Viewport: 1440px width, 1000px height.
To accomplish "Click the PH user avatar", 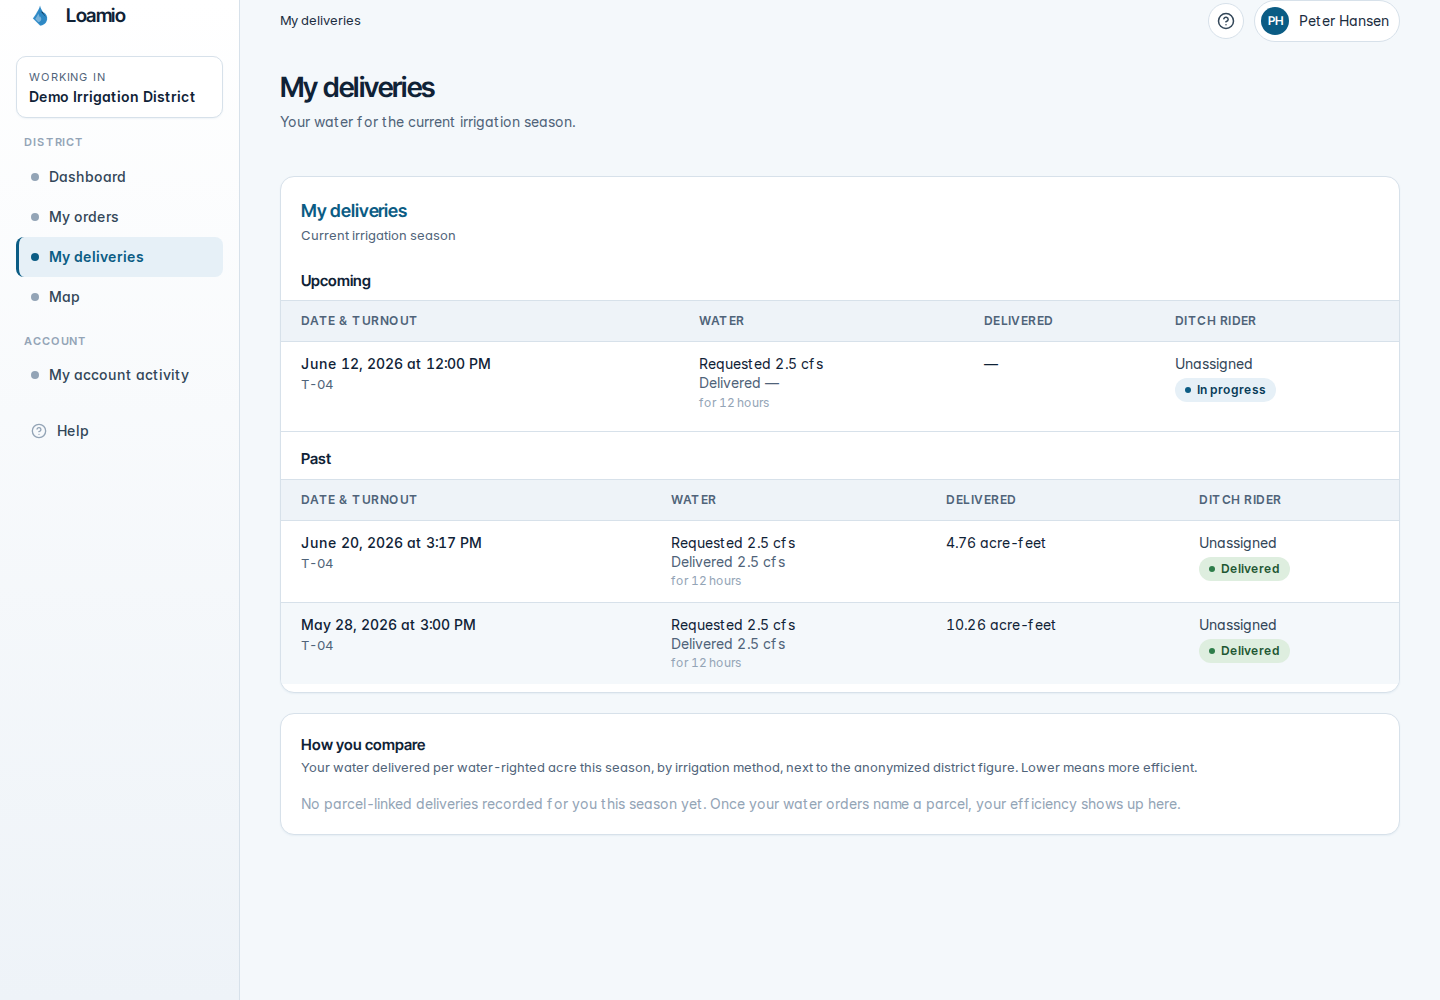I will tap(1275, 21).
